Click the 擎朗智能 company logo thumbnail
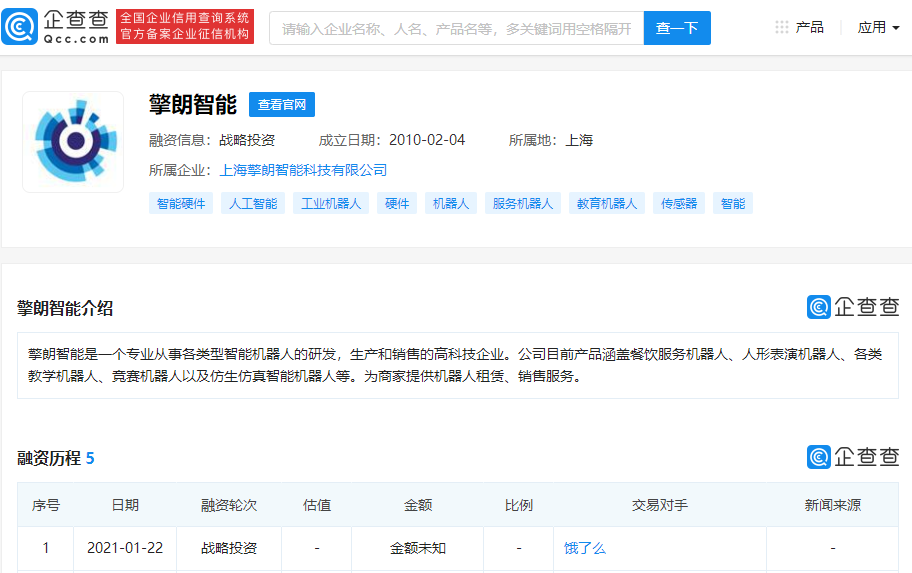This screenshot has width=912, height=573. pos(73,142)
